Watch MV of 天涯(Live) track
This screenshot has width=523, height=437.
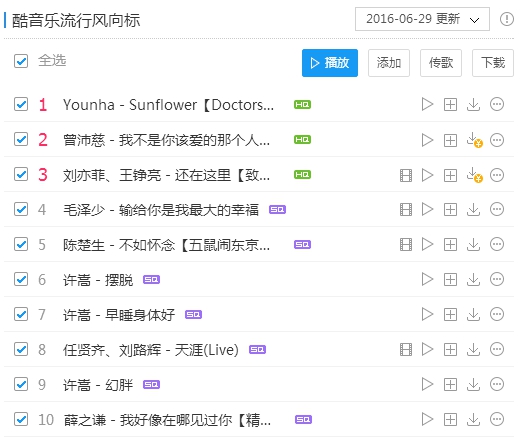pyautogui.click(x=406, y=350)
